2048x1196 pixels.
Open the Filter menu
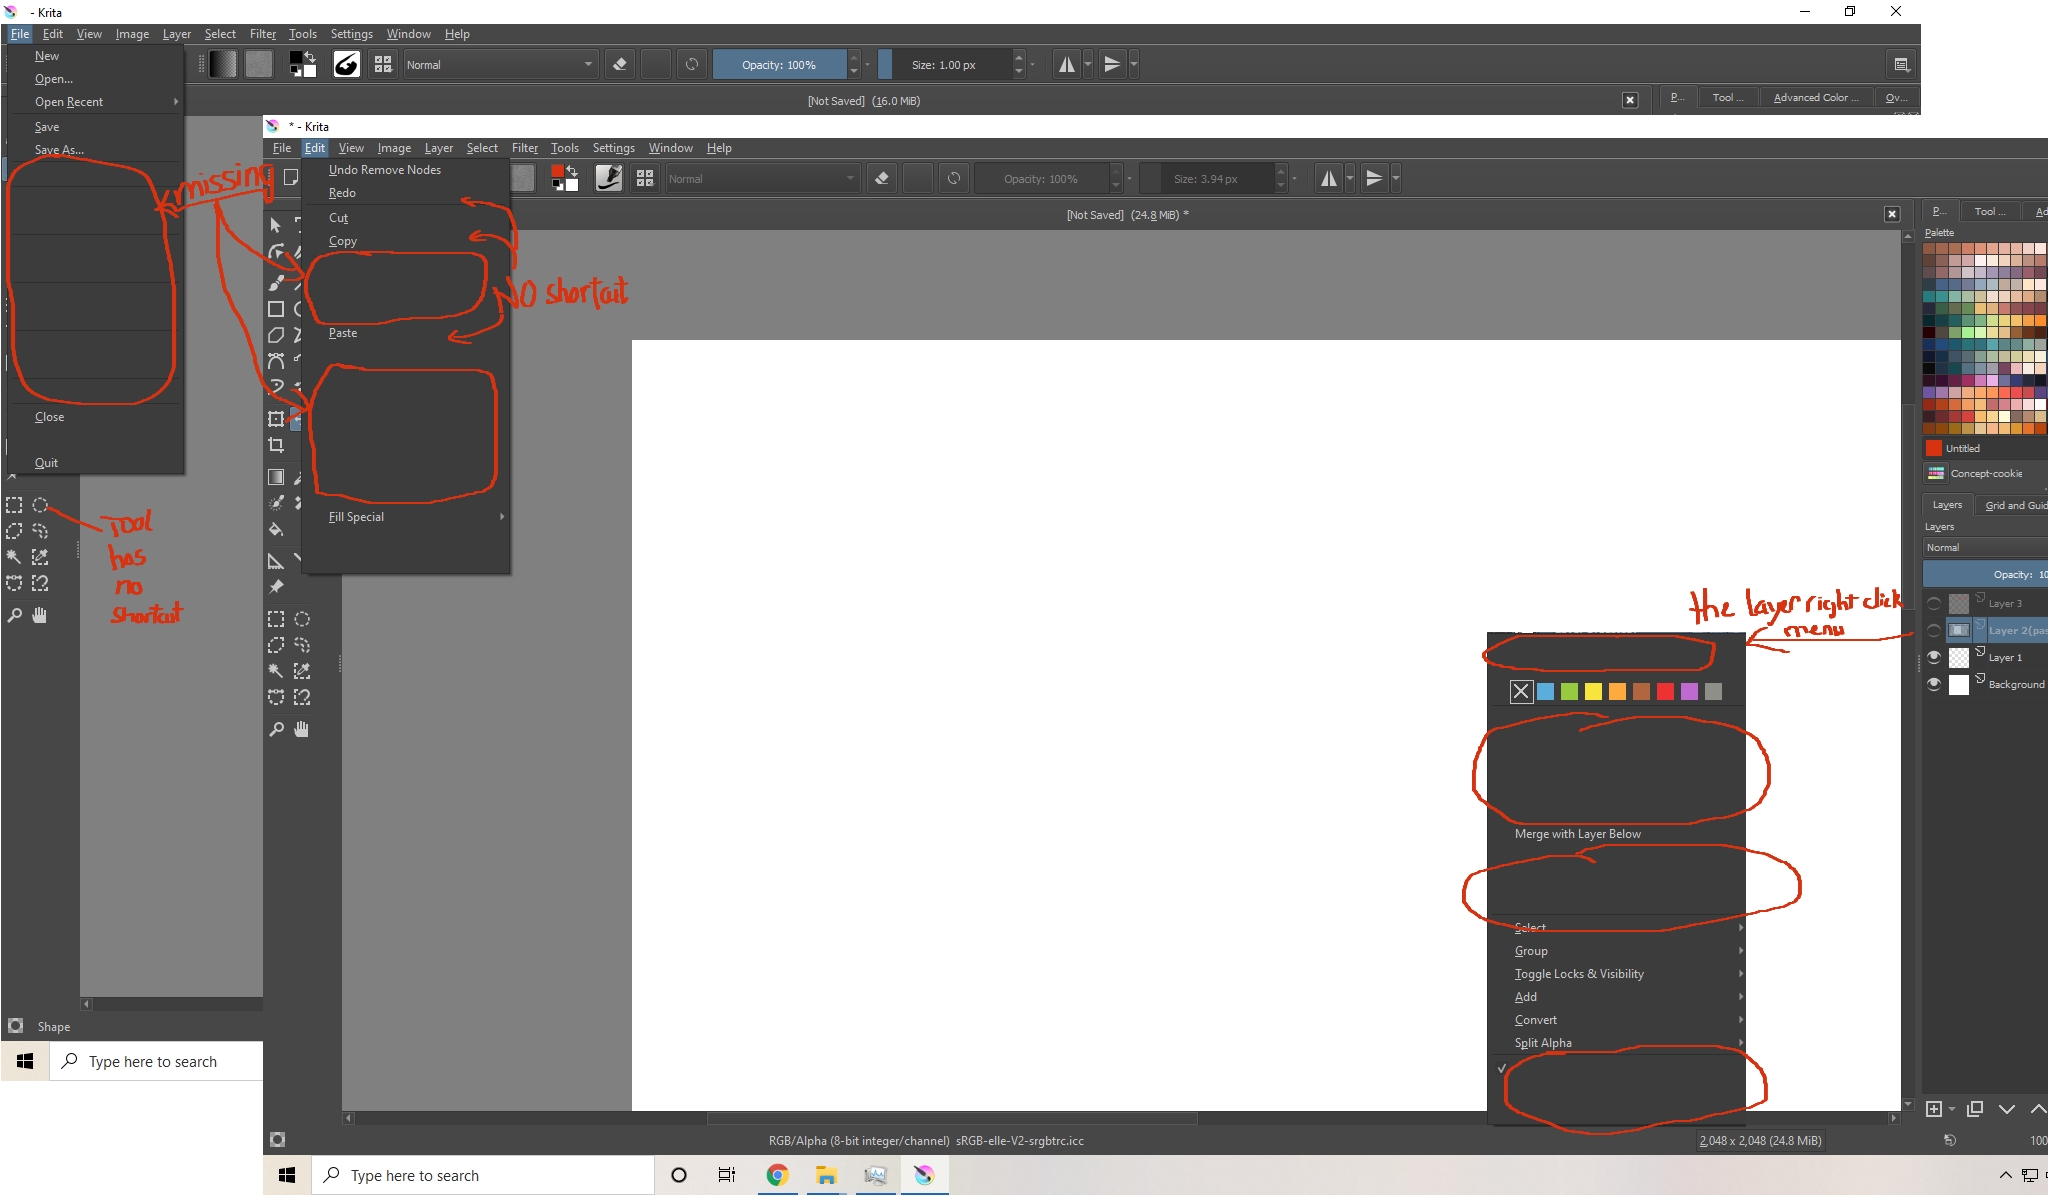tap(524, 148)
